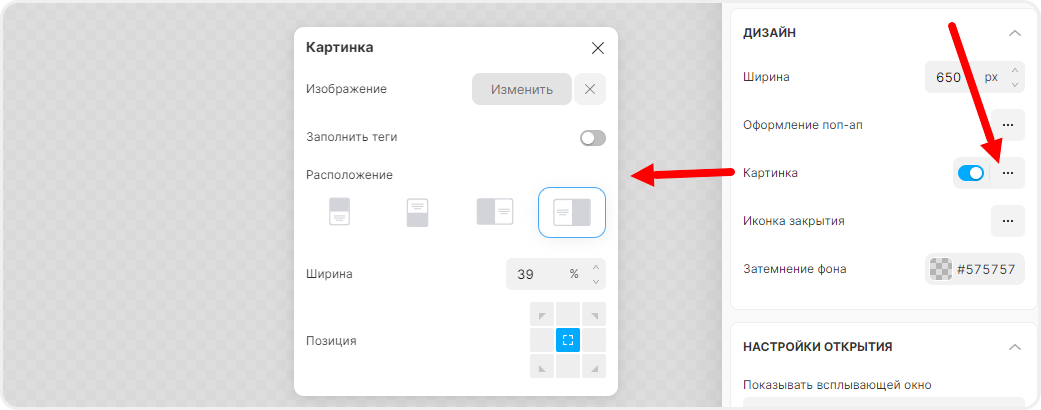Click the Иконка закрытия label

coord(794,221)
